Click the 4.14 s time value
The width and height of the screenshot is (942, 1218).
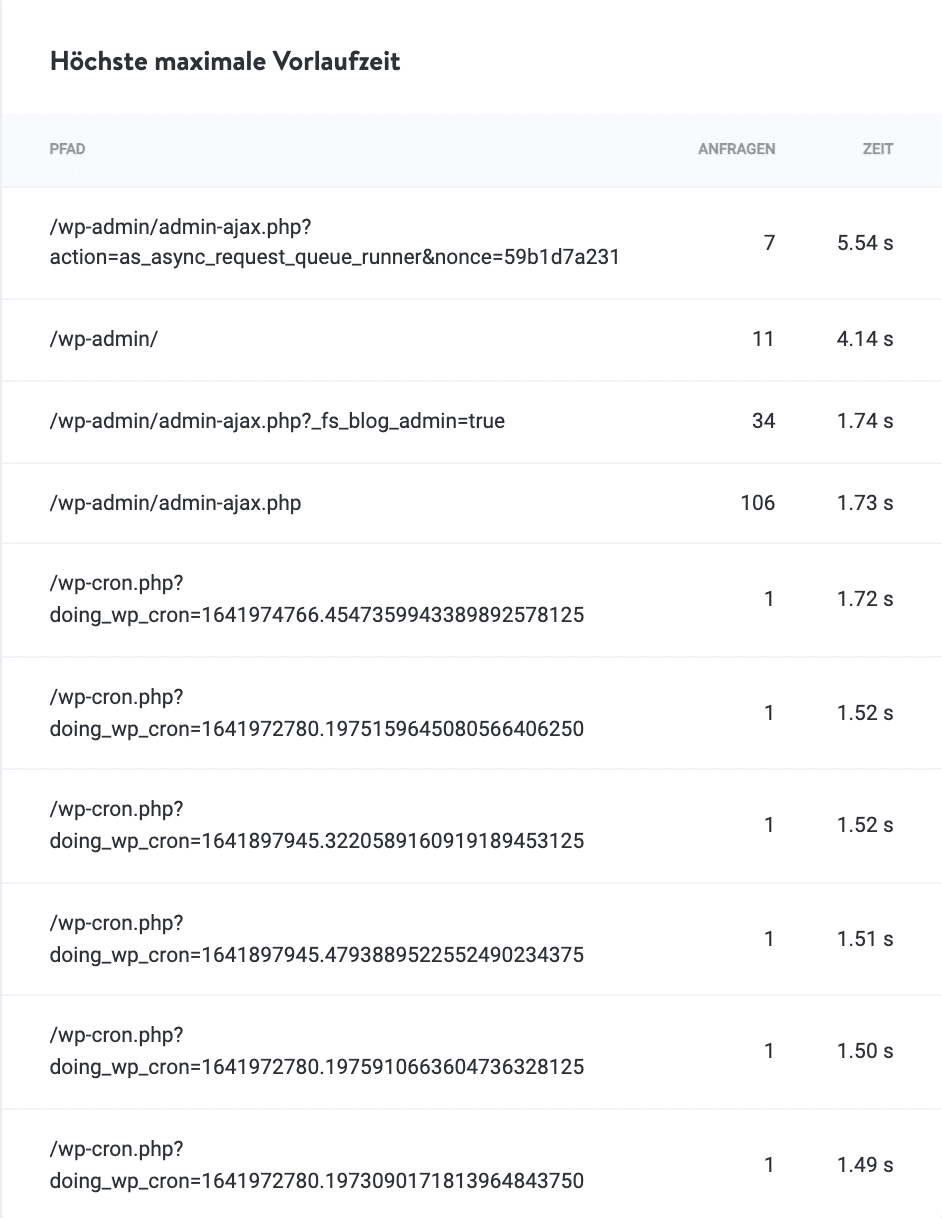865,339
